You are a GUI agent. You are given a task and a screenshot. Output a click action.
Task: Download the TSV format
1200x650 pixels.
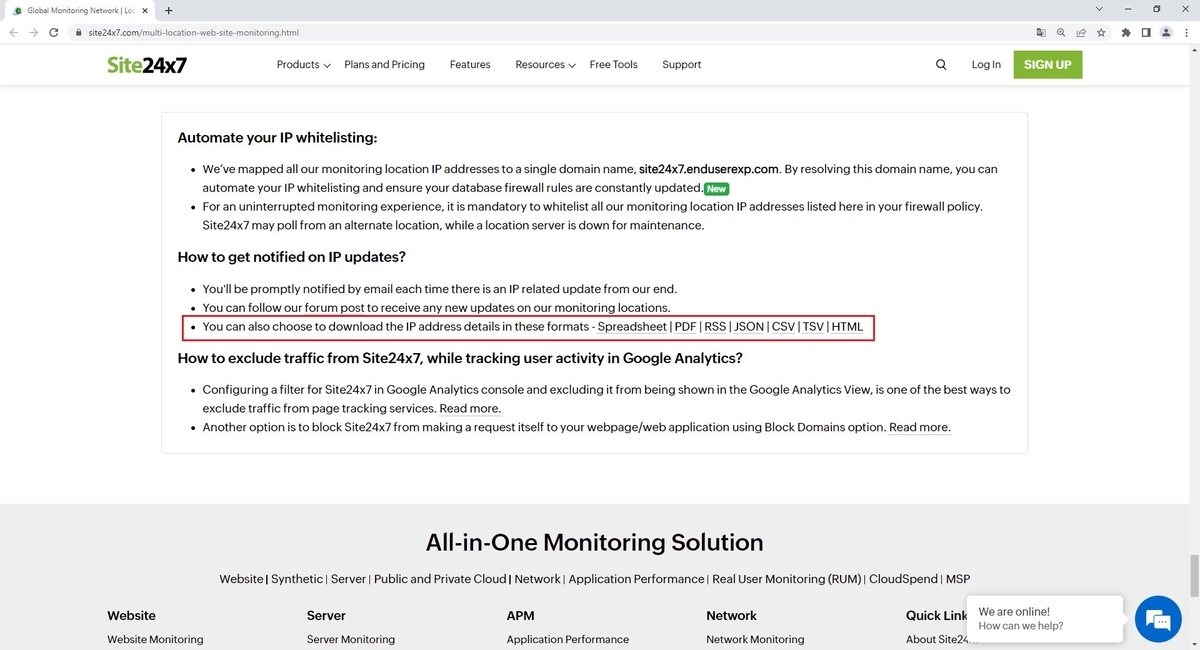point(813,327)
